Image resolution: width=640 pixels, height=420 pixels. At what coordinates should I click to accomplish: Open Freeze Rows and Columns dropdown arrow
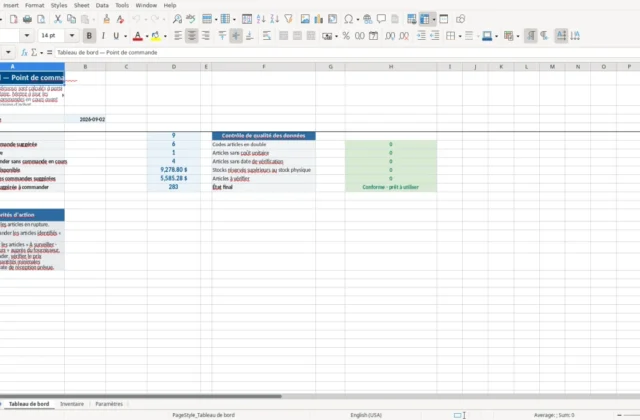pyautogui.click(x=434, y=19)
